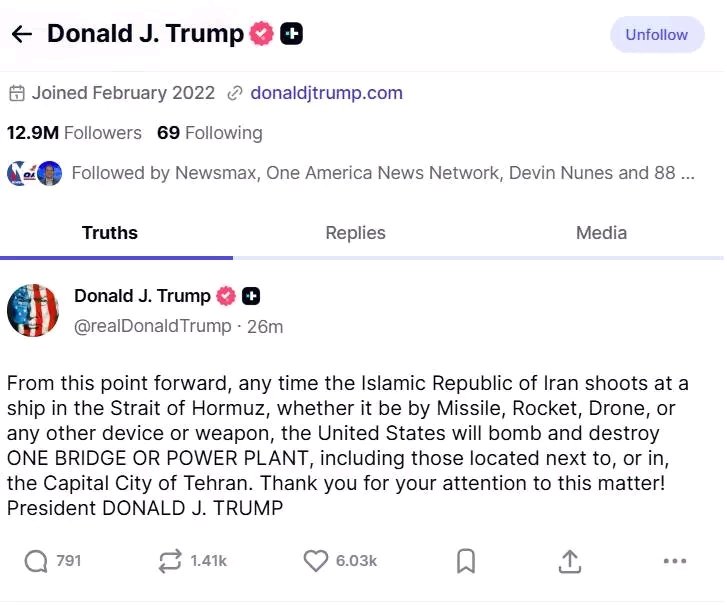The width and height of the screenshot is (727, 605).
Task: Unfollow Donald J. Trump
Action: (657, 35)
